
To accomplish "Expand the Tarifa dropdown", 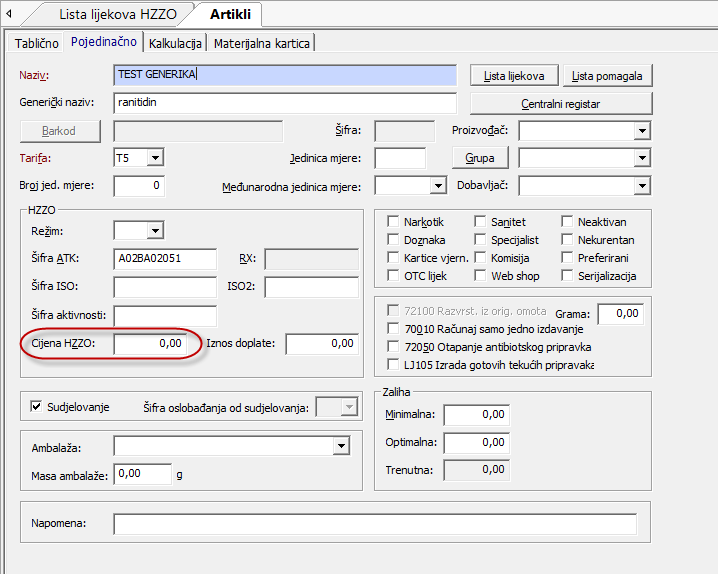I will click(155, 158).
